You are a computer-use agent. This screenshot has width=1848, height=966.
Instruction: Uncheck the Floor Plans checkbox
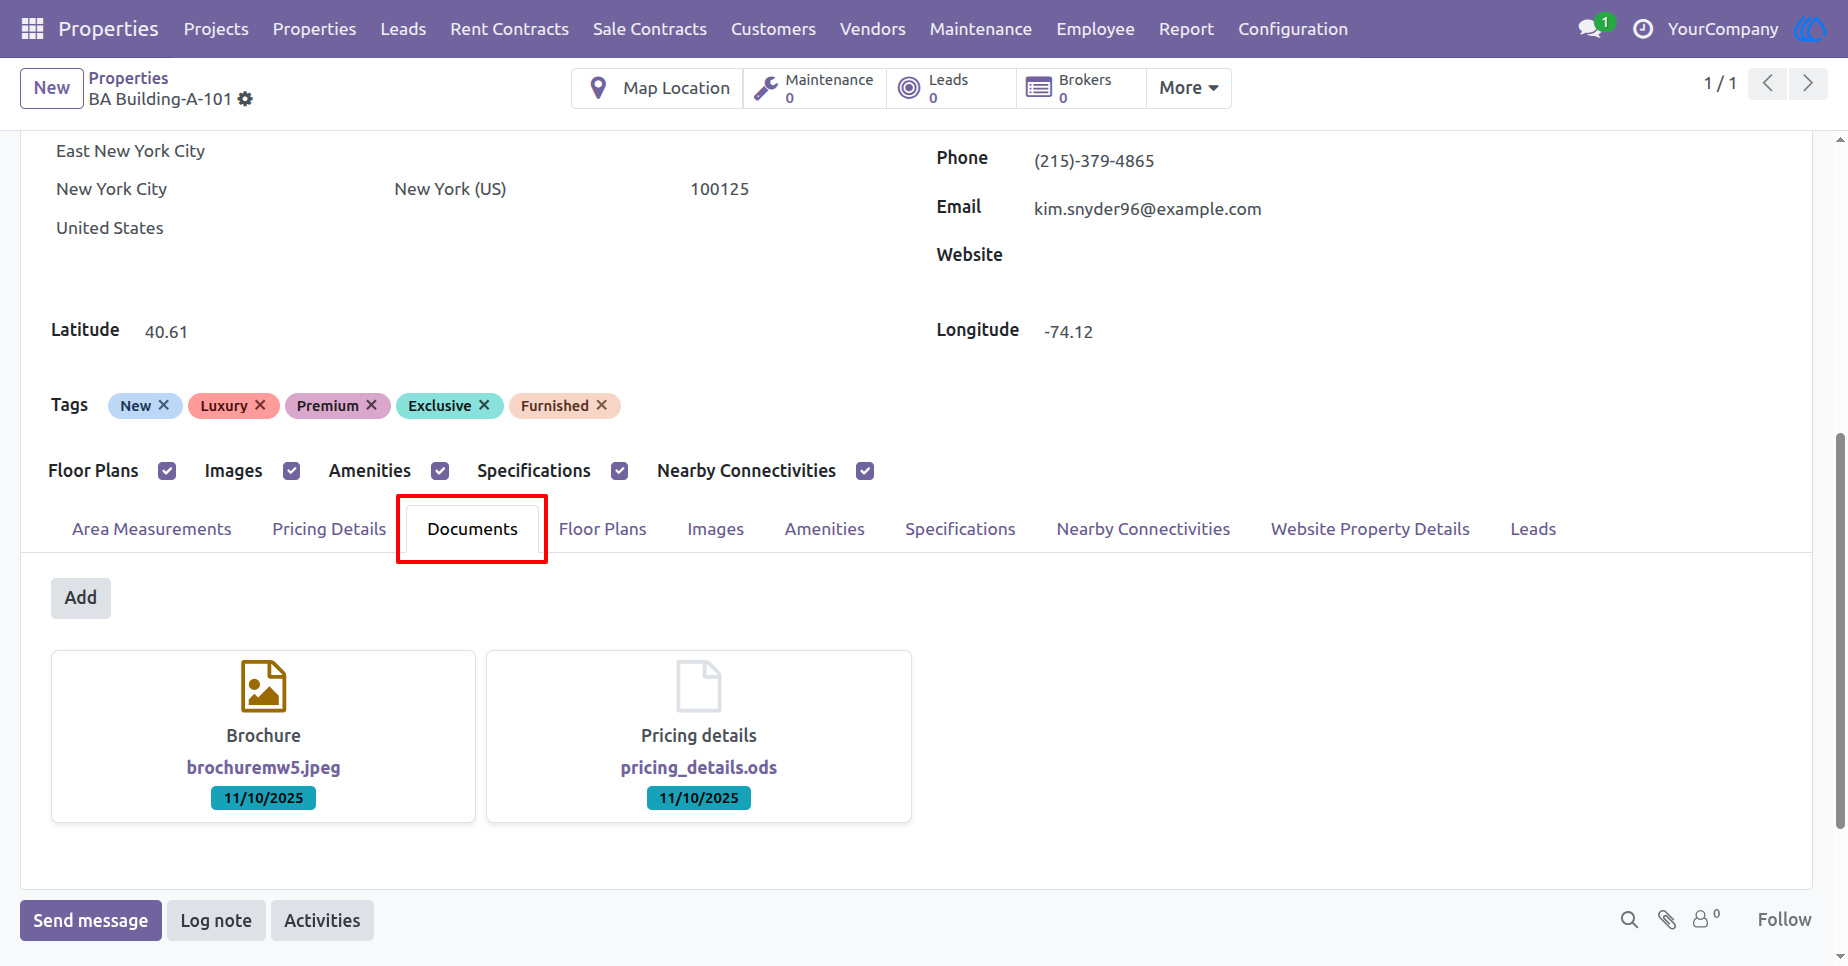[x=167, y=471]
